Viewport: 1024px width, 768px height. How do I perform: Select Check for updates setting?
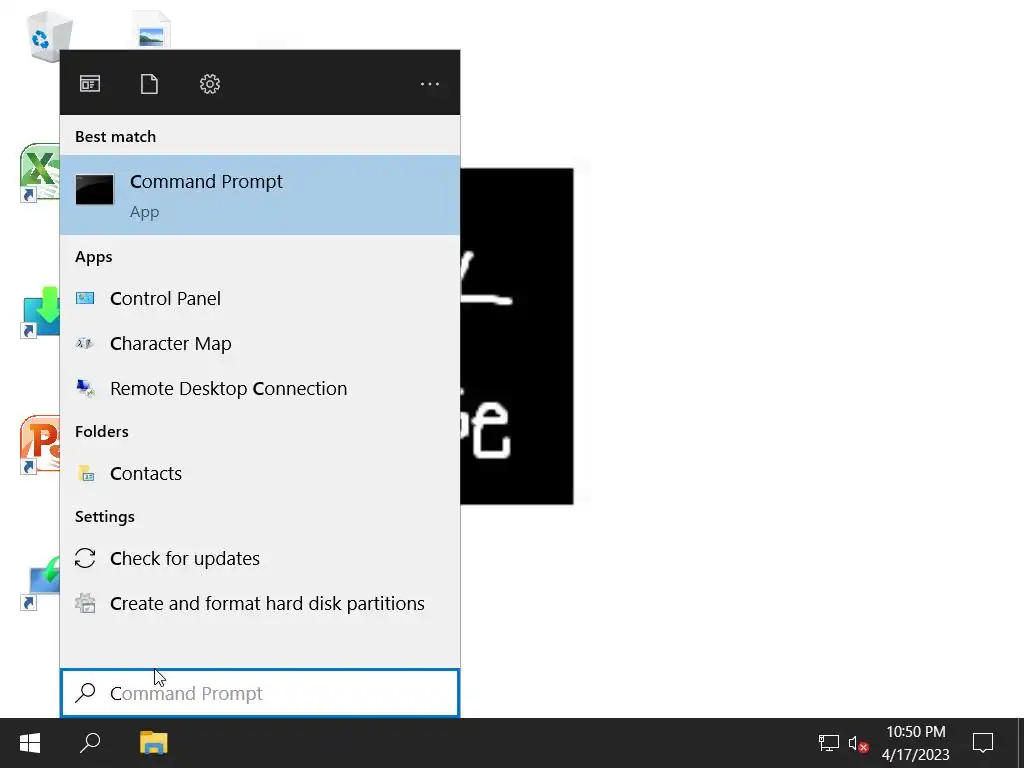[260, 558]
